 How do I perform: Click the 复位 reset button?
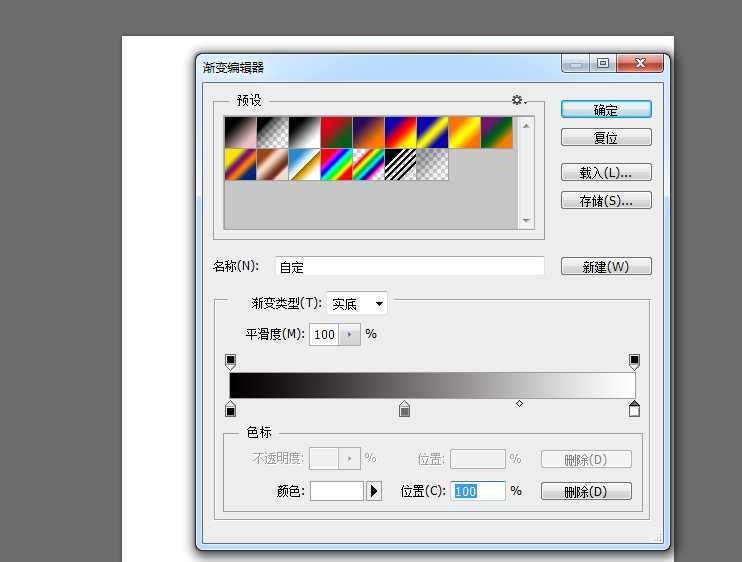point(606,138)
